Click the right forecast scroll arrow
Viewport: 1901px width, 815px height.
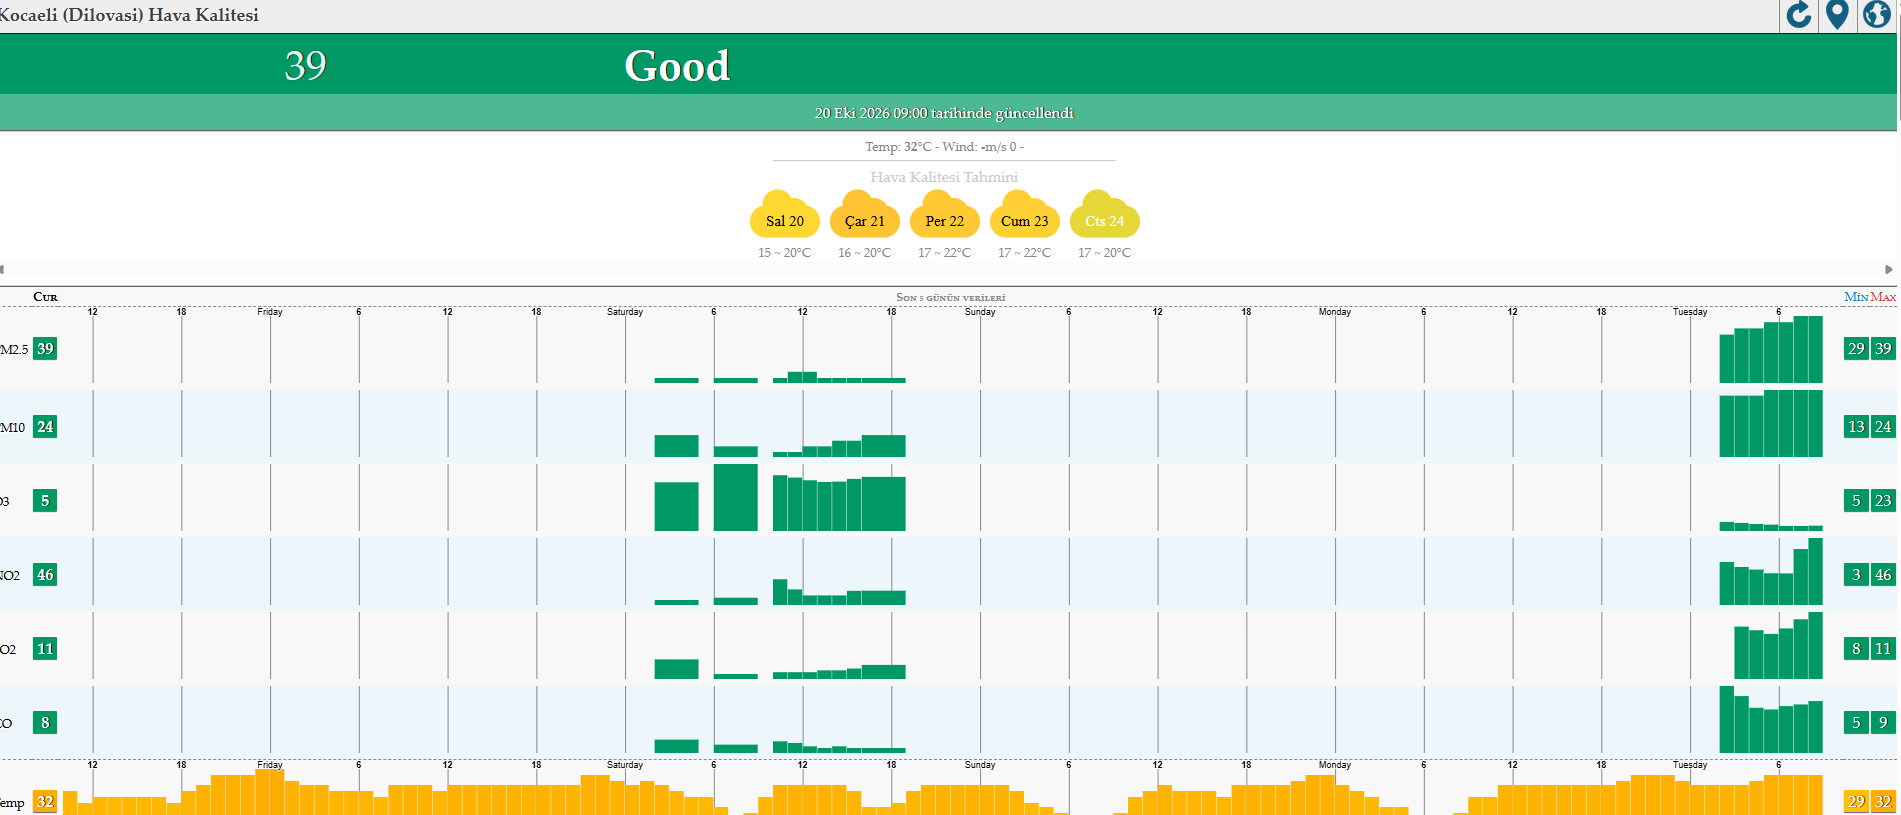pyautogui.click(x=1888, y=269)
